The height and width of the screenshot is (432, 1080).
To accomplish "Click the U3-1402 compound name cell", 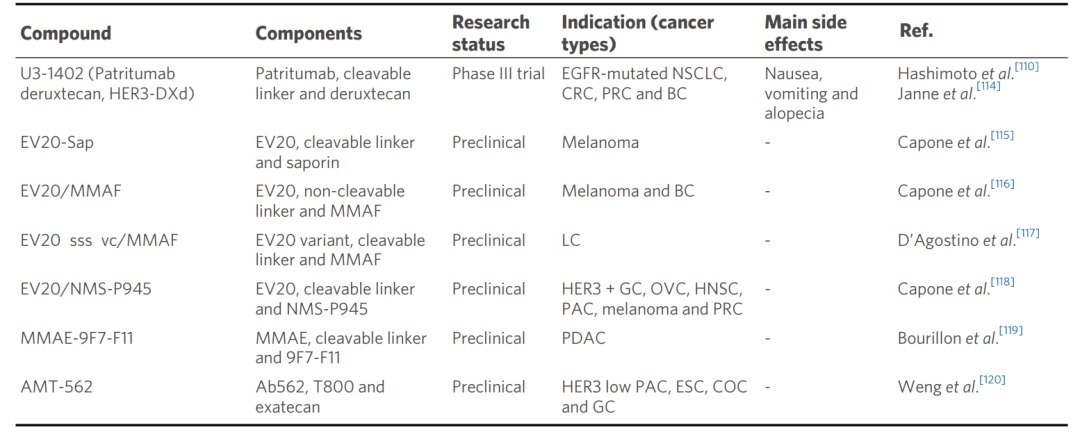I will (106, 84).
